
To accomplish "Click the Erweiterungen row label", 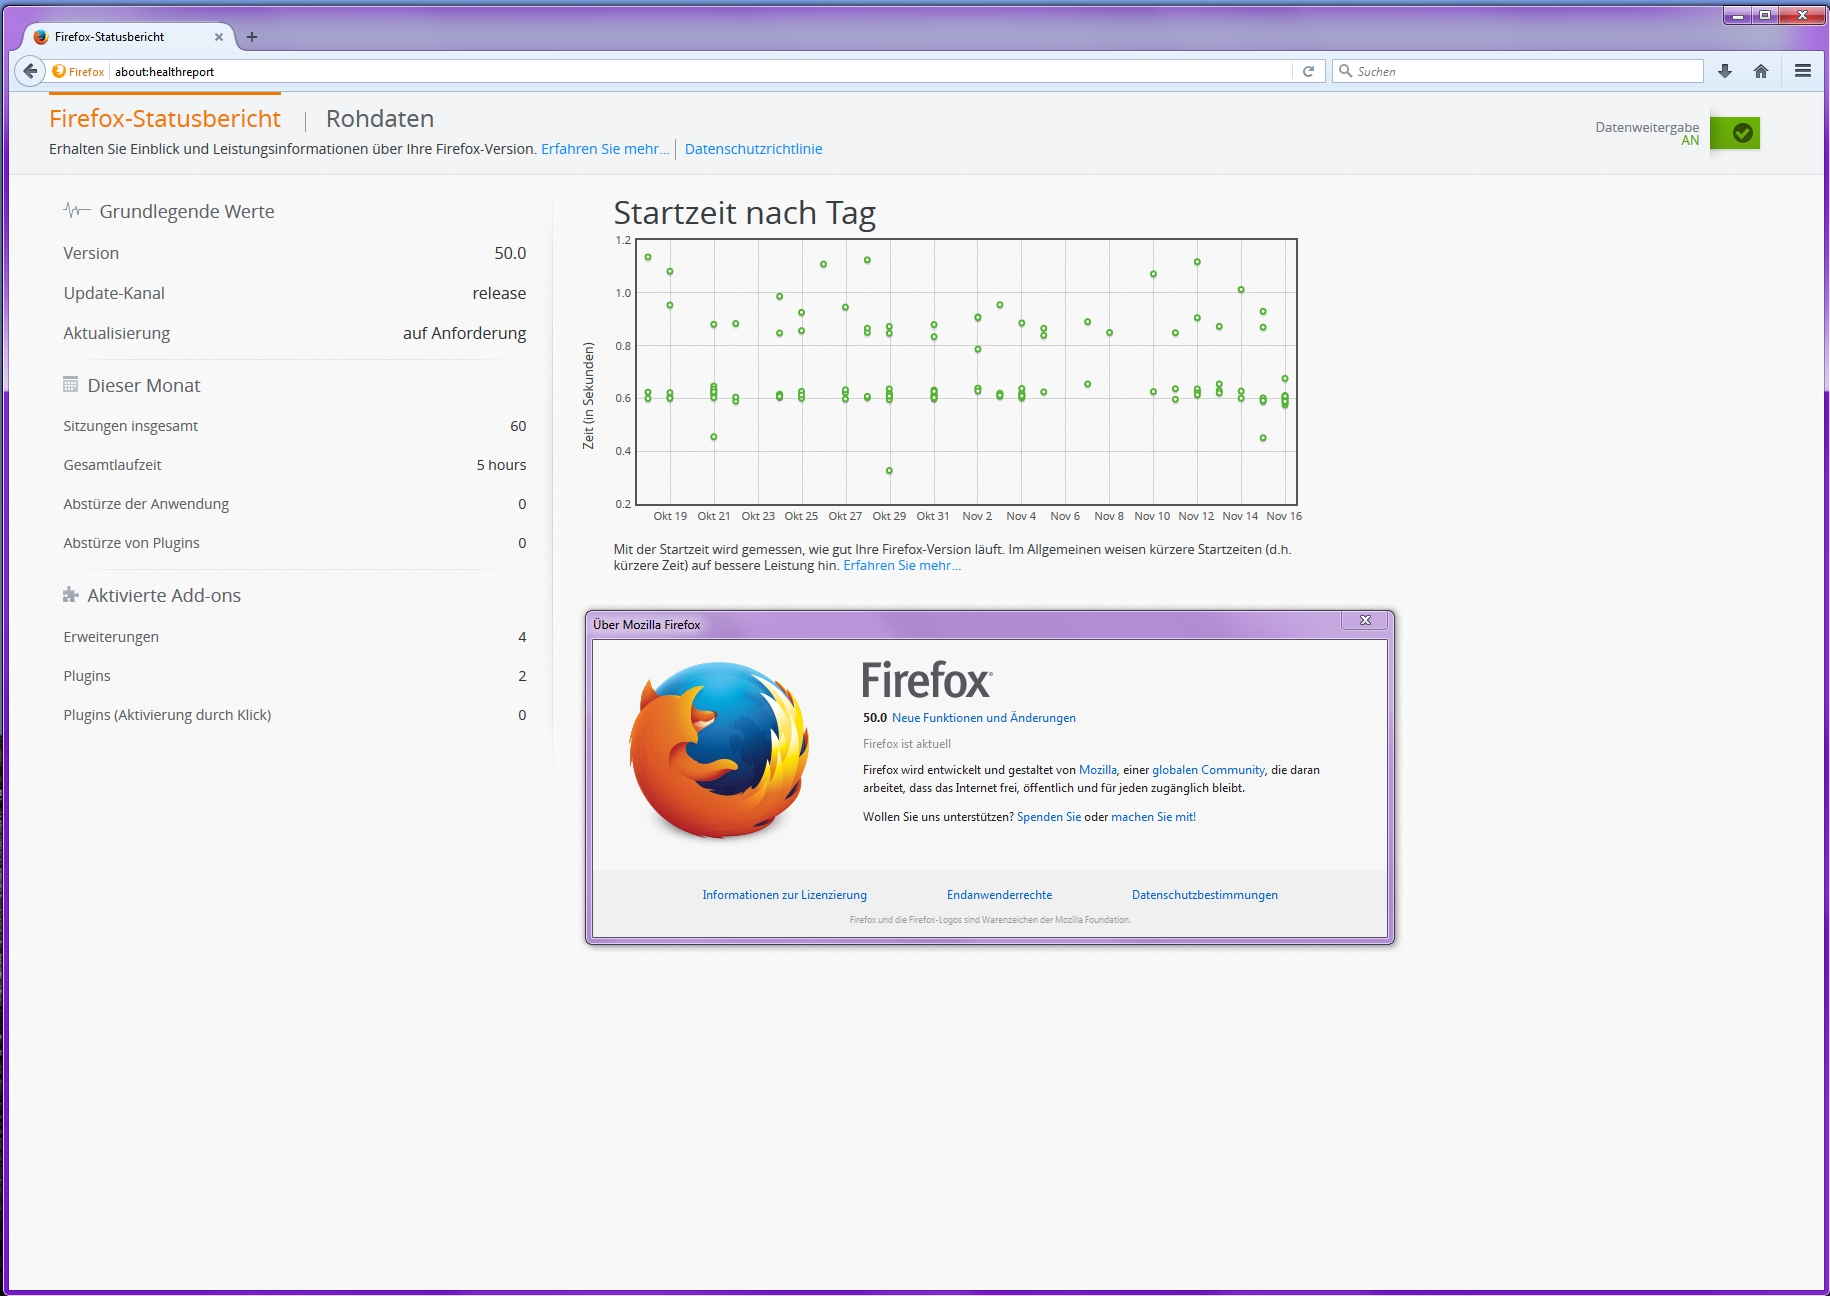I will pos(111,637).
